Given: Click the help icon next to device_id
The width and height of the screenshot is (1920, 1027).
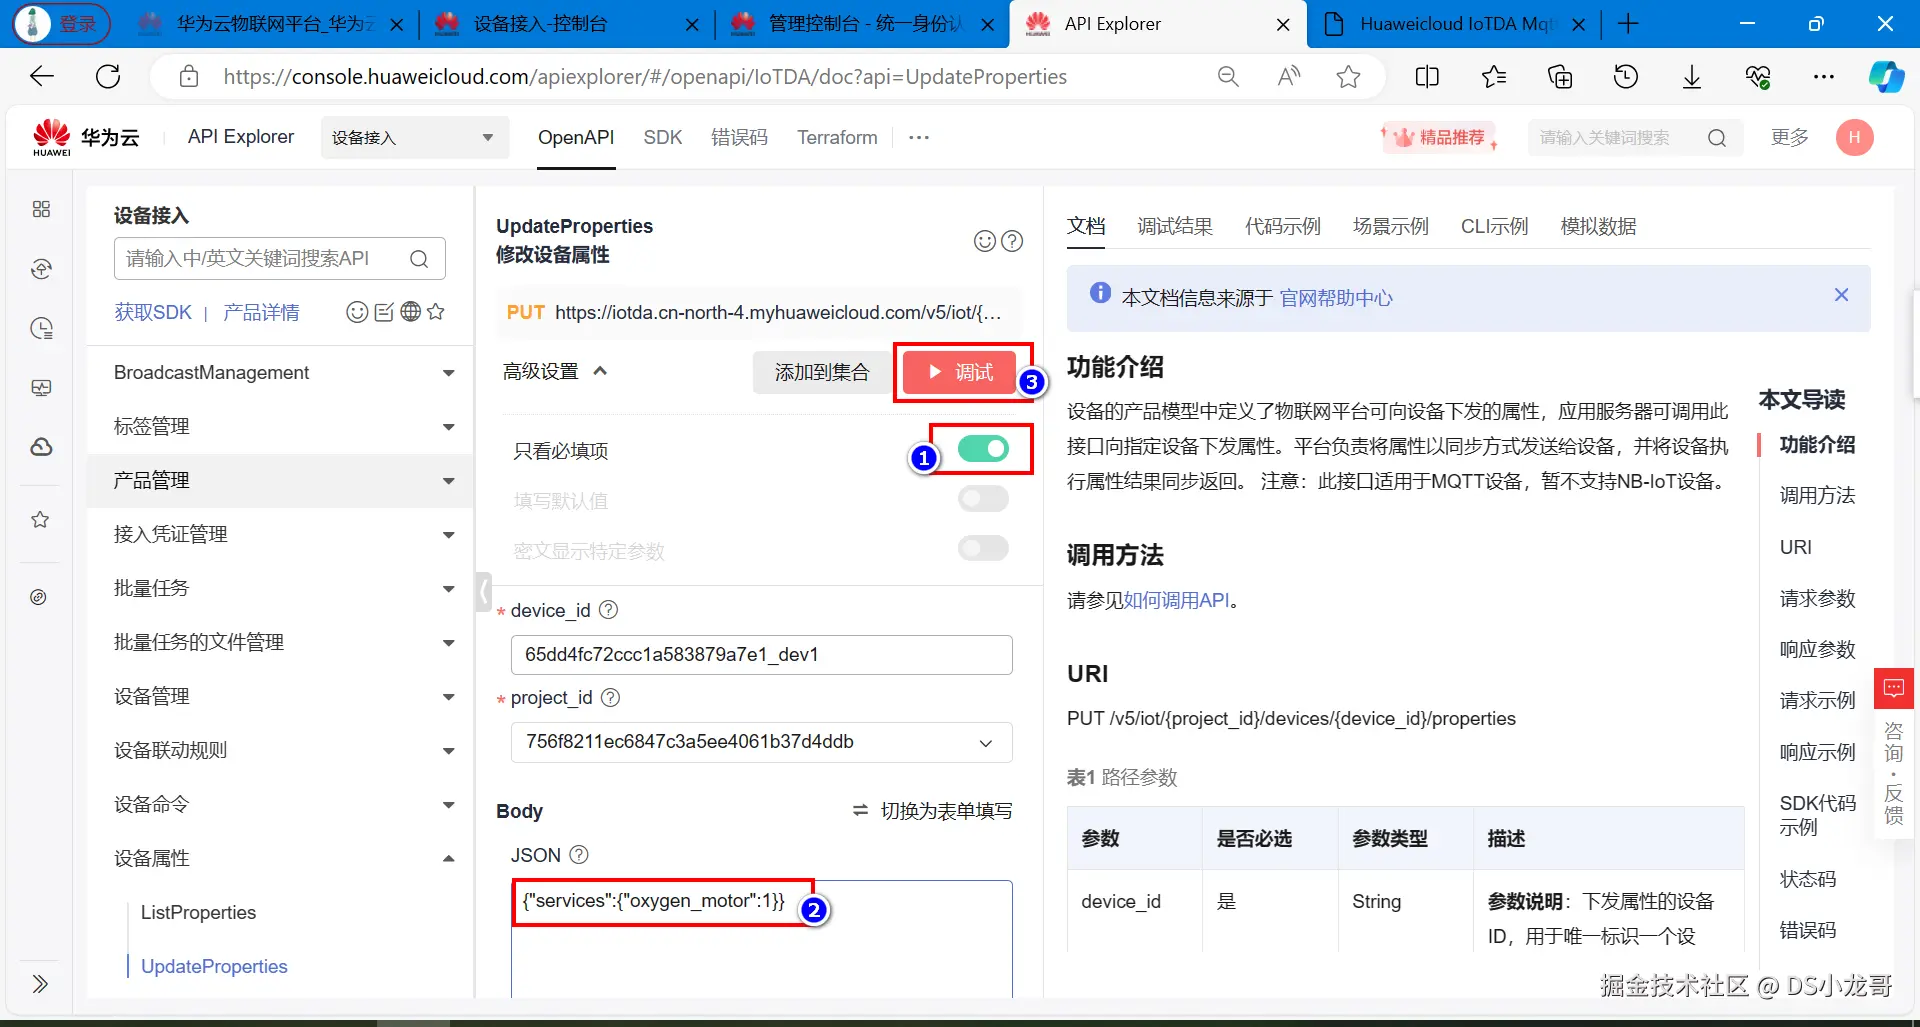Looking at the screenshot, I should (608, 610).
